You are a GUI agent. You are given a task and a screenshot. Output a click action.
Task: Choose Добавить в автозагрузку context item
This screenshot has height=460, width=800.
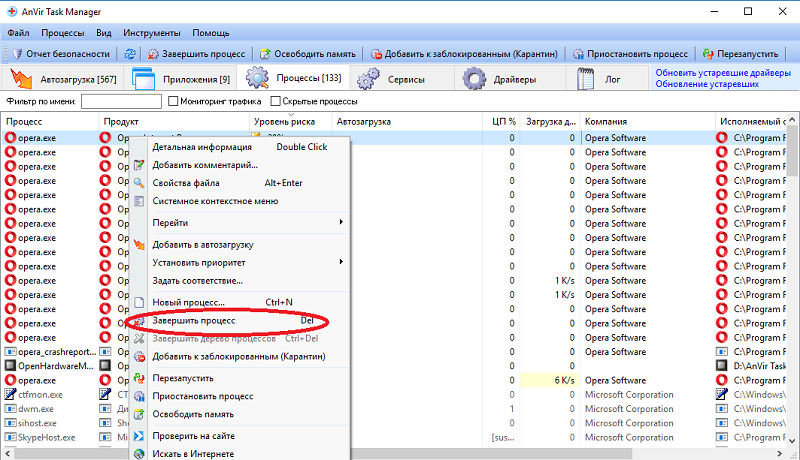pyautogui.click(x=240, y=245)
